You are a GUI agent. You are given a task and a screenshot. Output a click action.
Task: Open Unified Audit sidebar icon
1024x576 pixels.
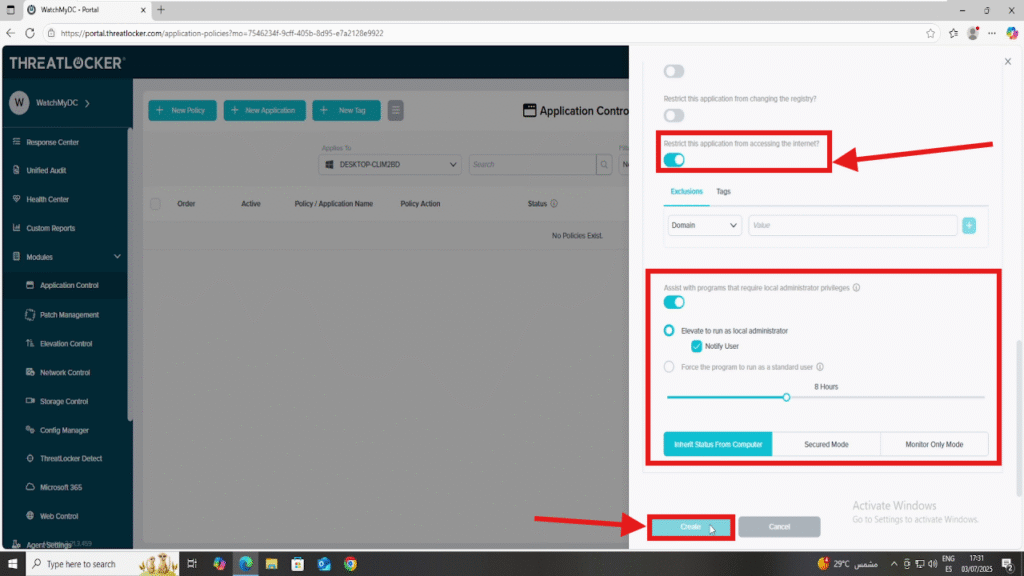pyautogui.click(x=16, y=170)
